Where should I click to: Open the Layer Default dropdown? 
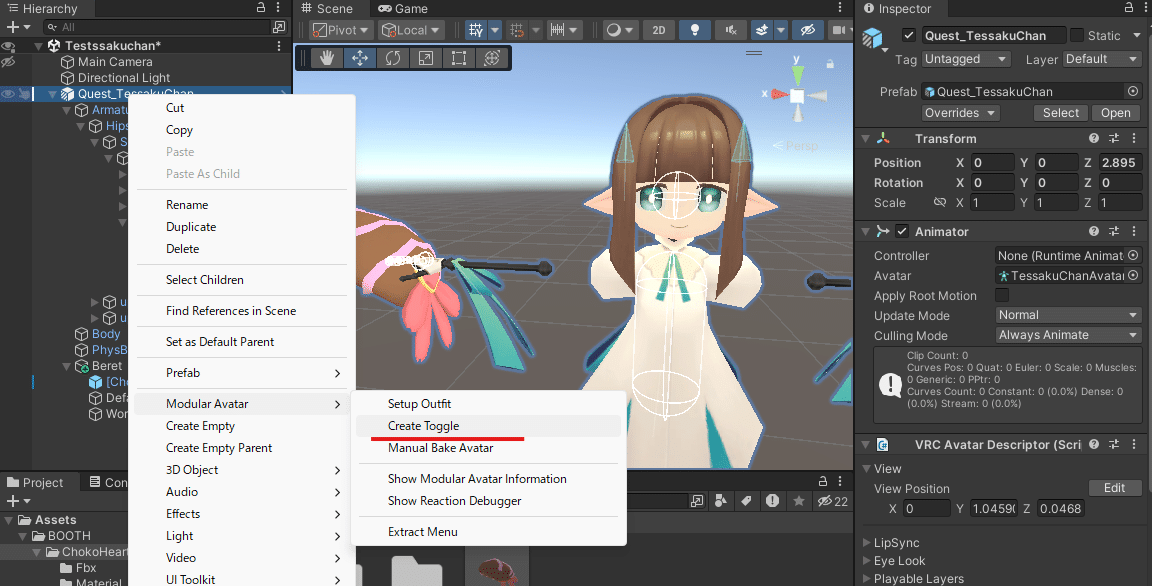pos(1101,59)
